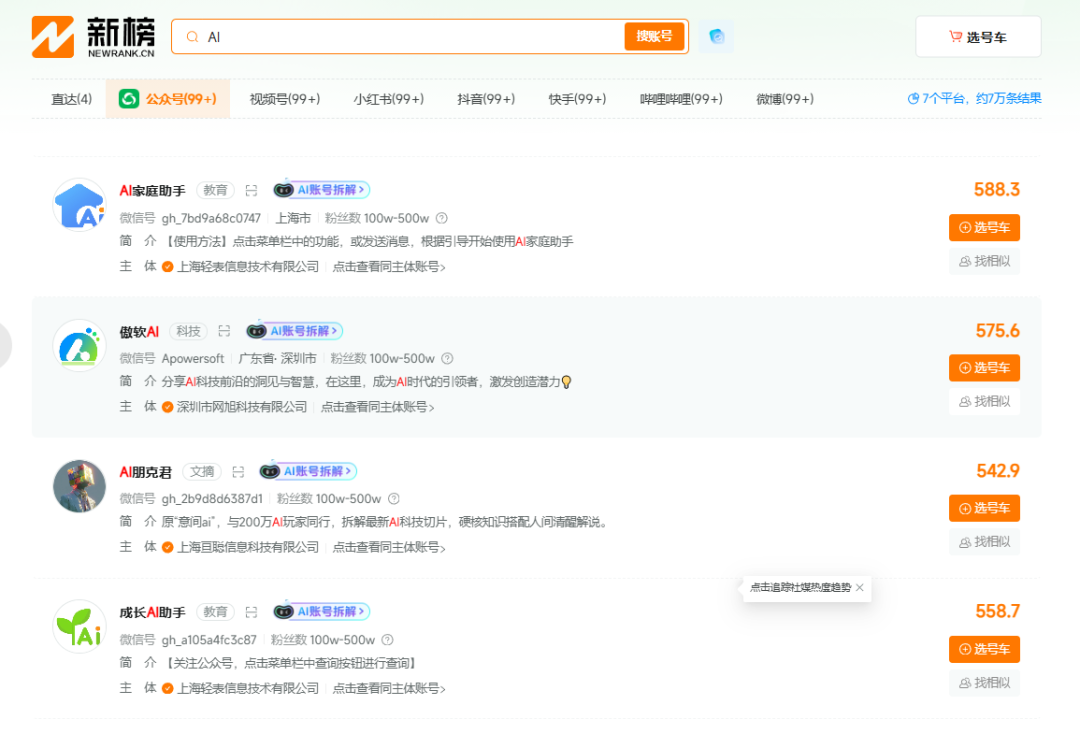Click verified badge beside 上海轻表信息技术有限公司 in AI家庭助手 row
Viewport: 1080px width, 734px height.
[x=167, y=266]
